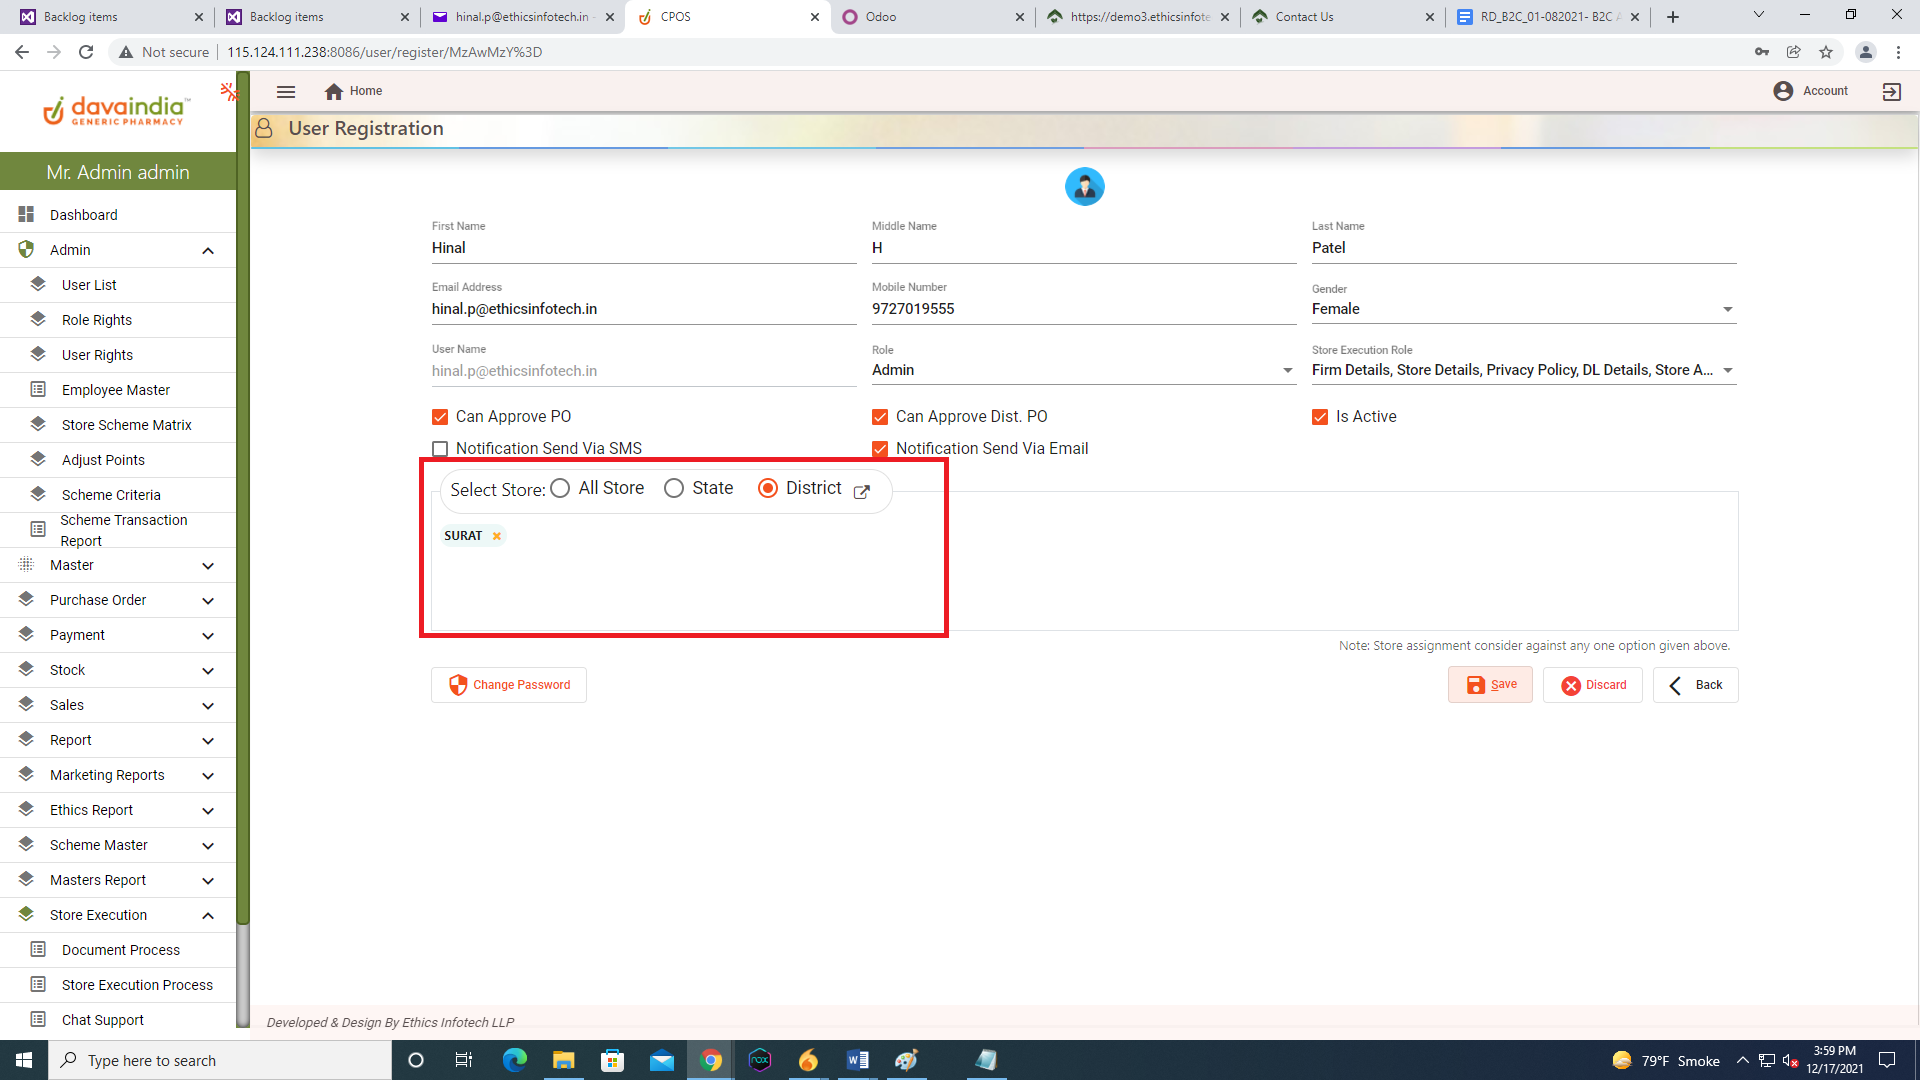Remove the SURAT district chip
This screenshot has width=1920, height=1080.
tap(497, 536)
